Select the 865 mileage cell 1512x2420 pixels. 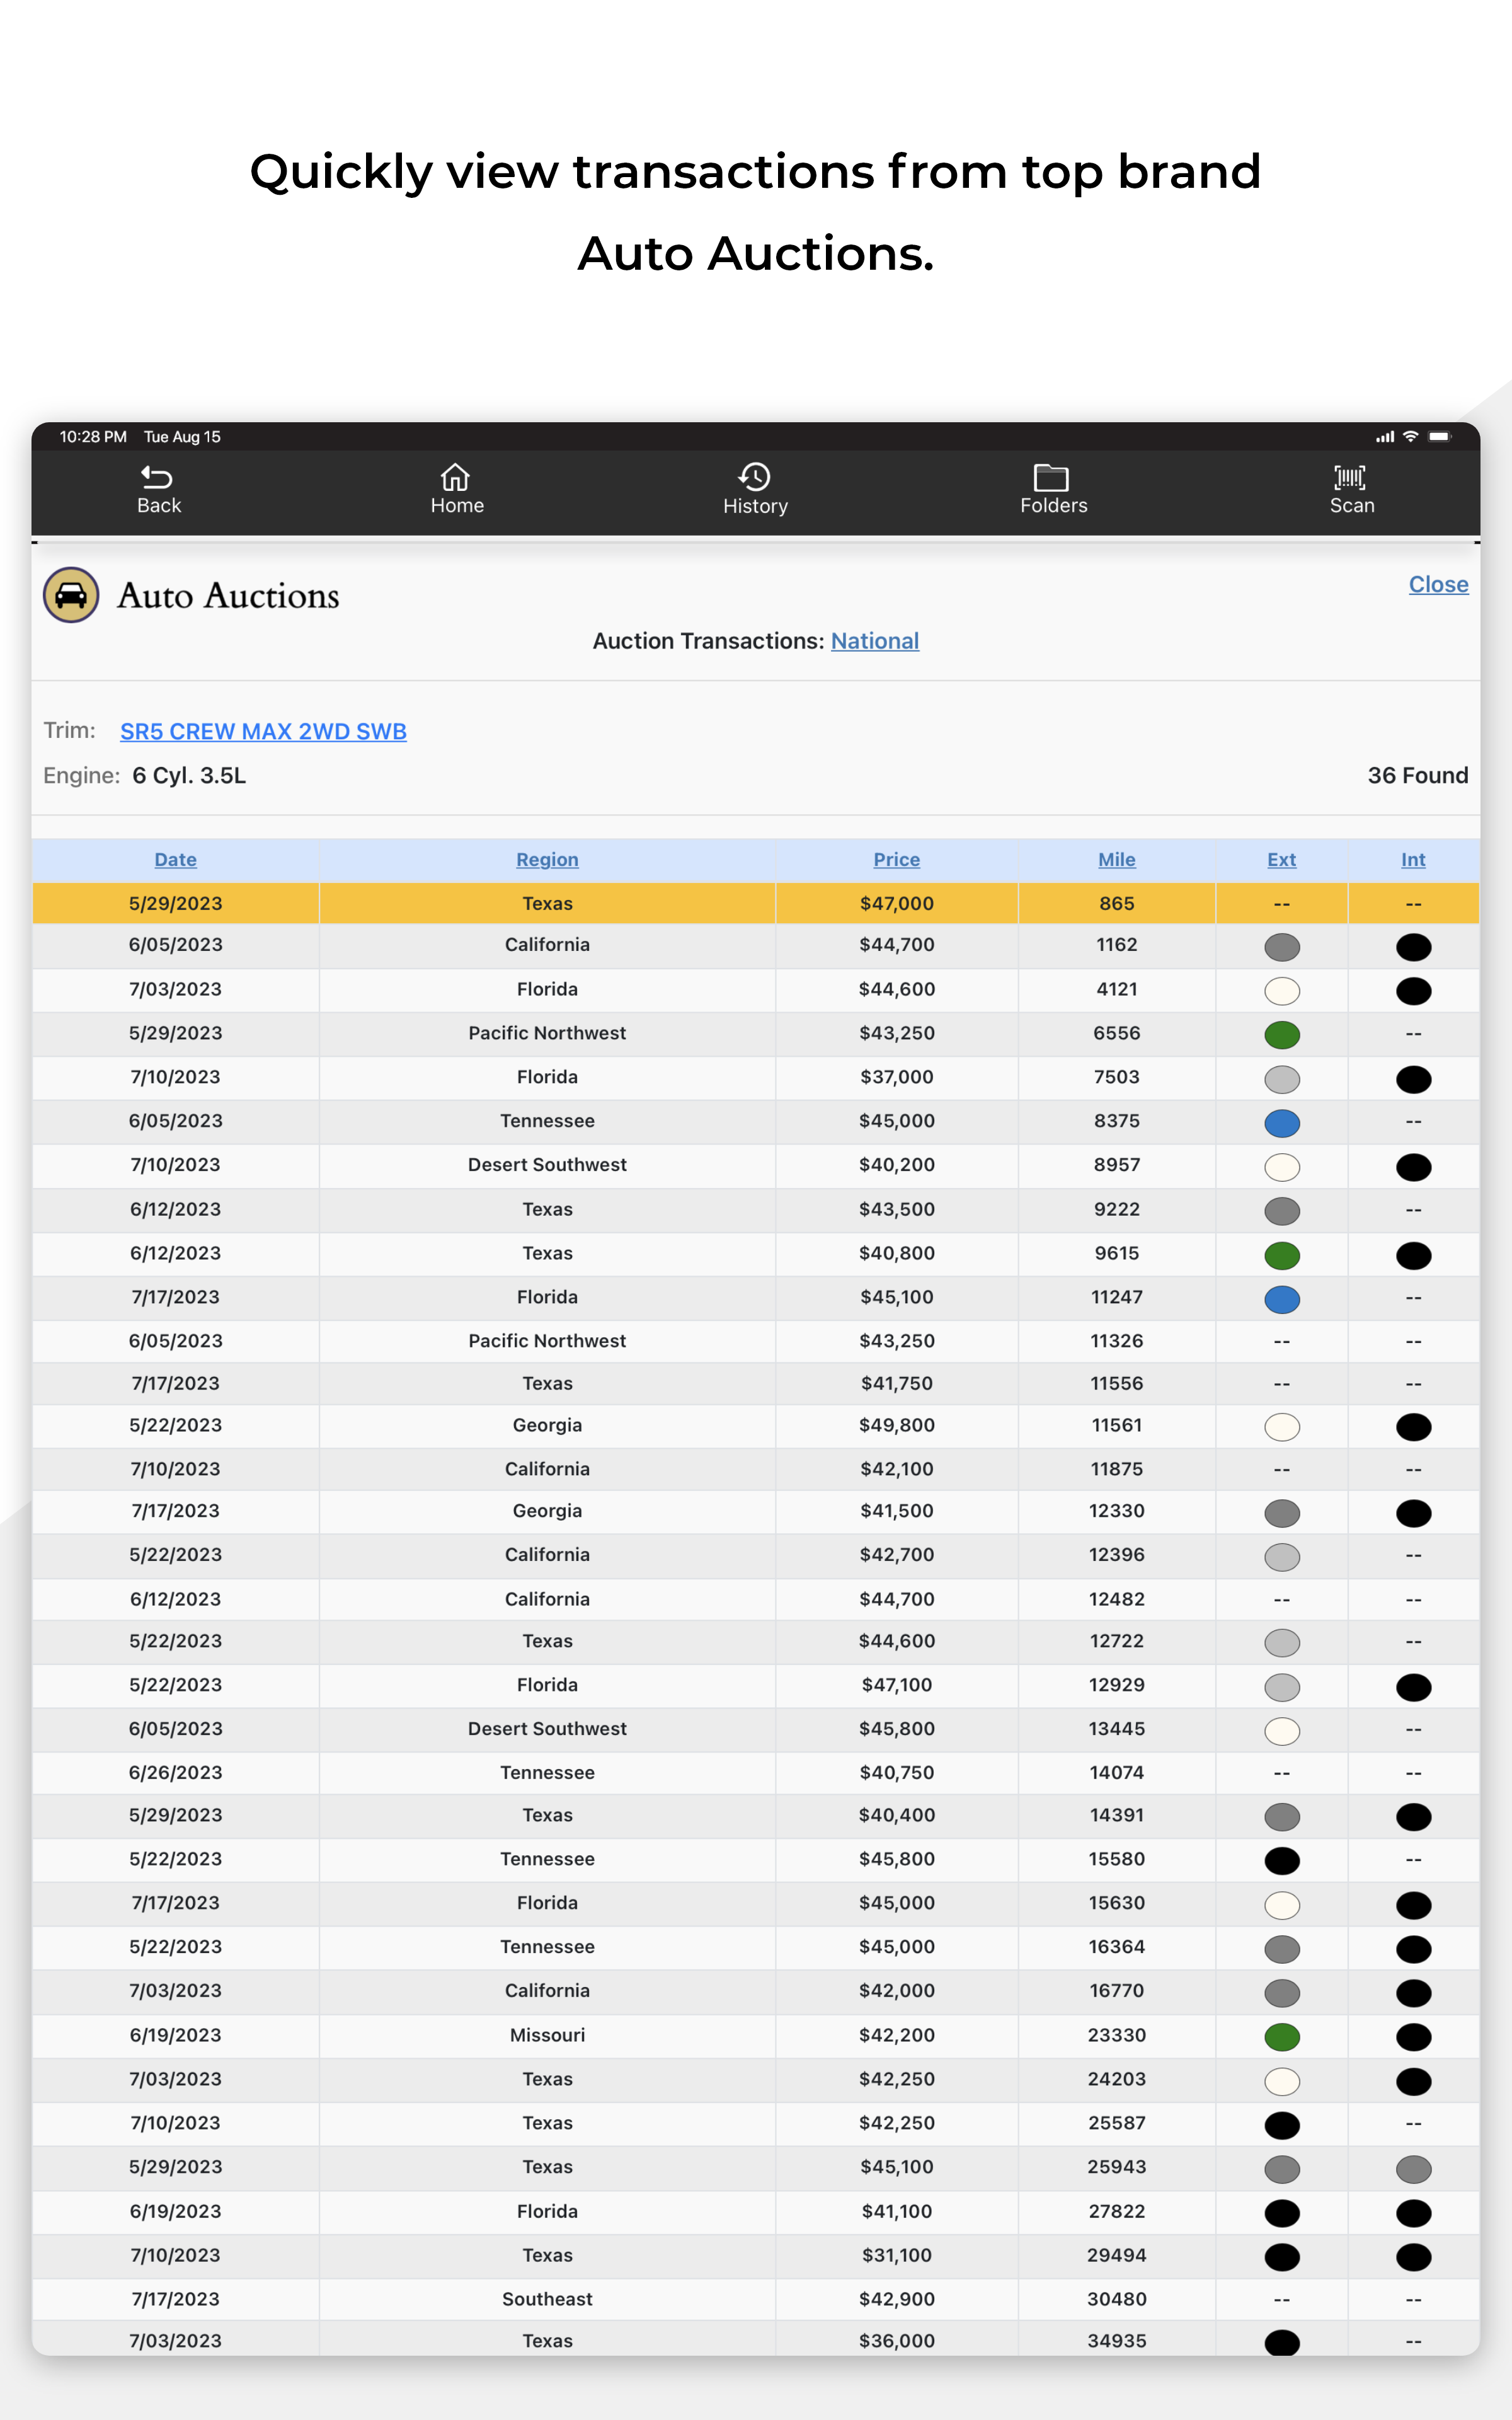(x=1117, y=903)
